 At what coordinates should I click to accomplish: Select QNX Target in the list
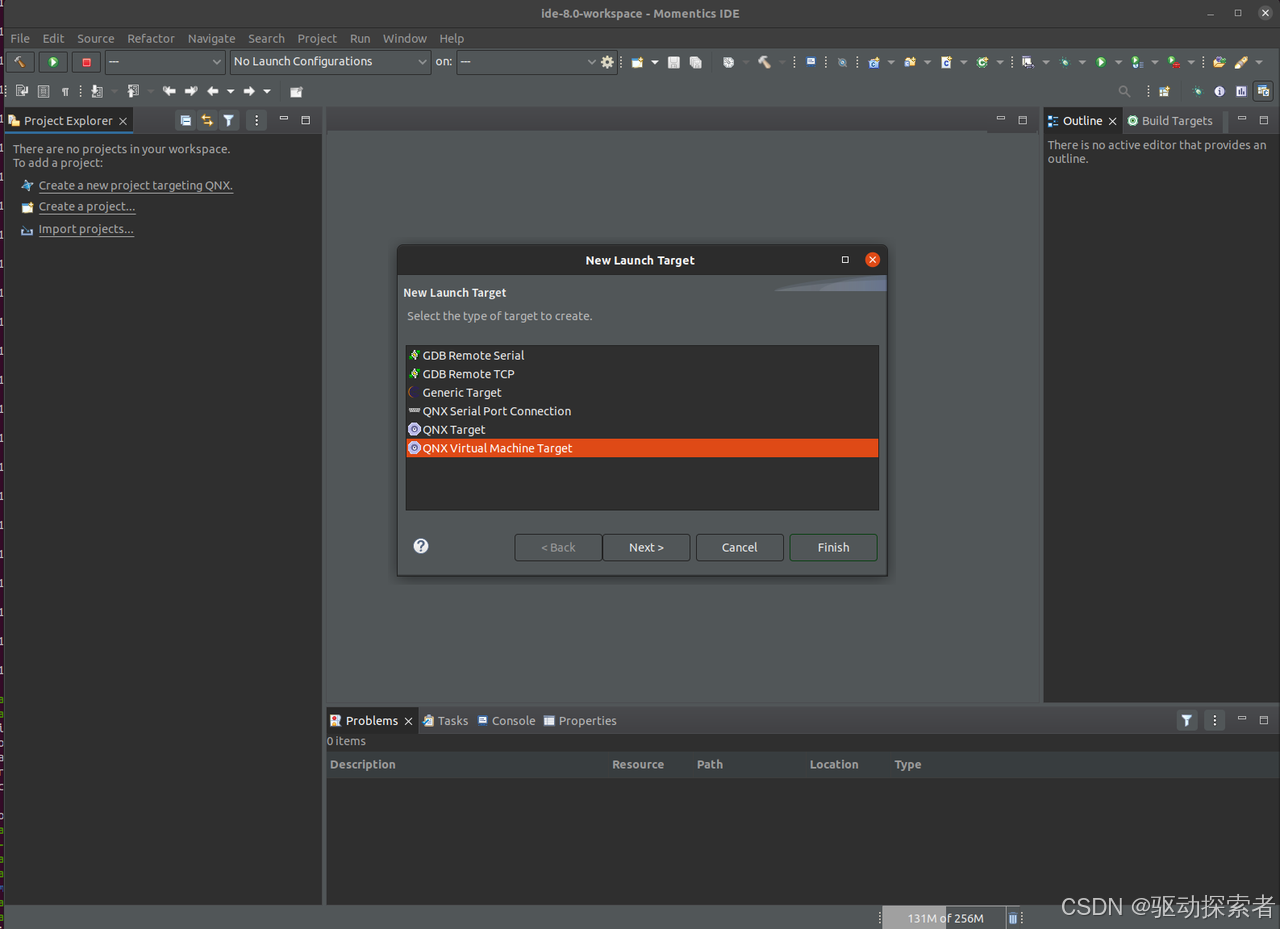click(x=642, y=430)
